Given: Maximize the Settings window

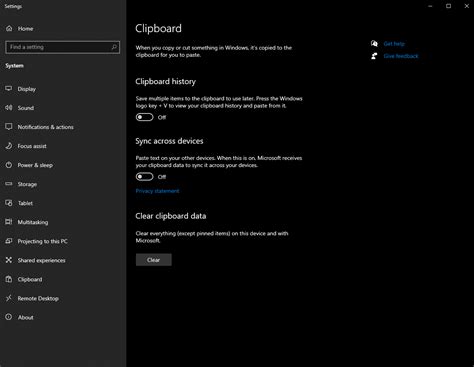Looking at the screenshot, I should (448, 6).
